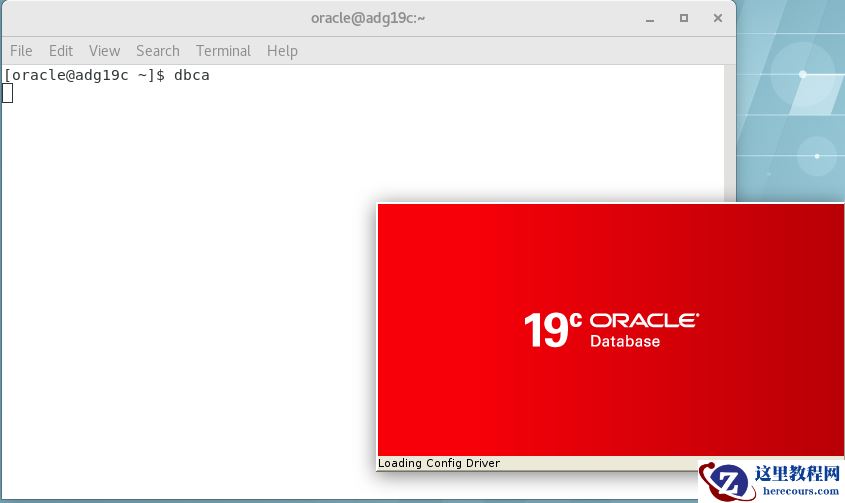Close the oracle@adg19c terminal window

pyautogui.click(x=717, y=18)
